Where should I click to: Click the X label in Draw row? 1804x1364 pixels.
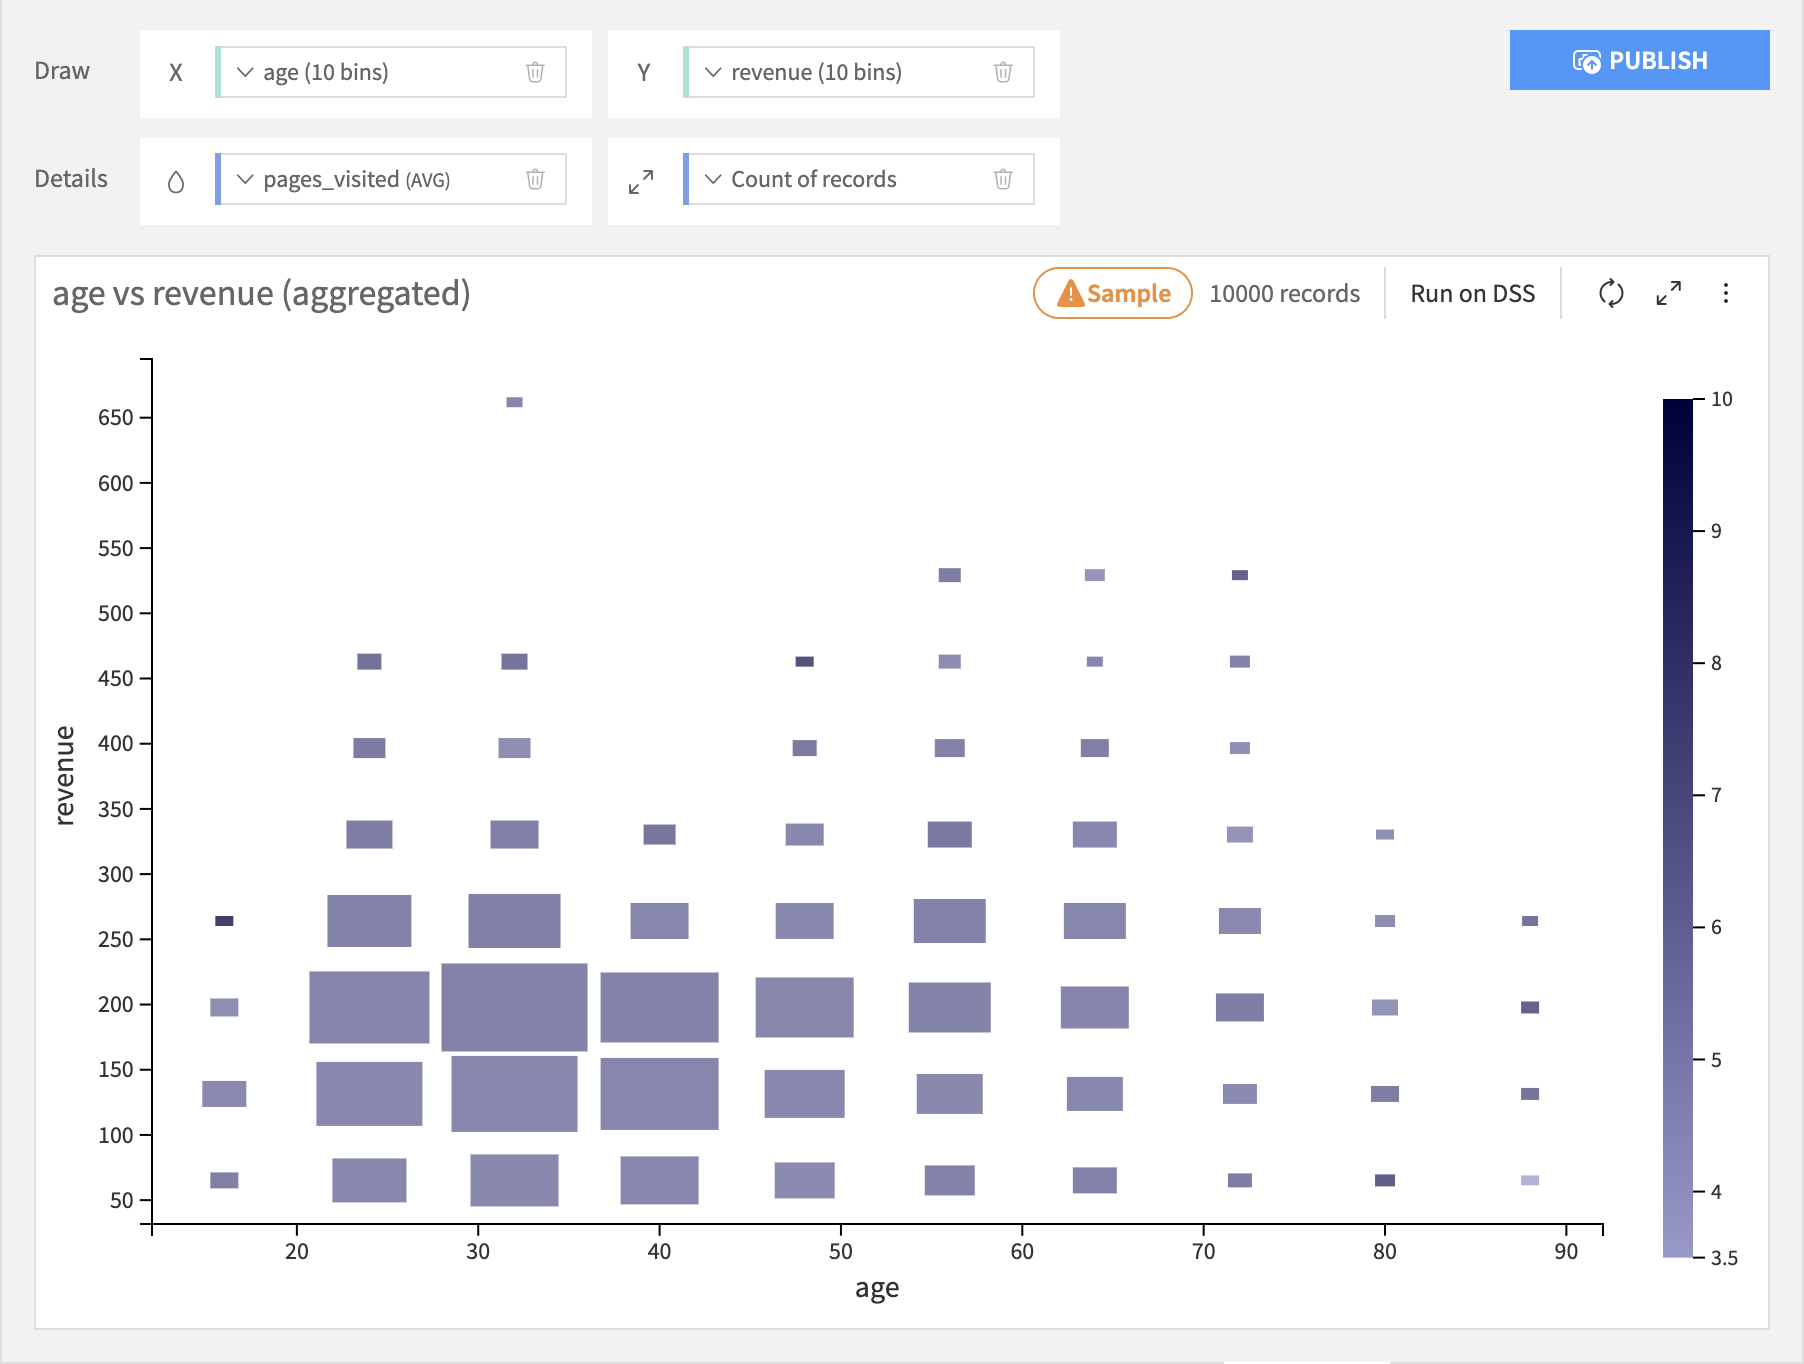[176, 72]
